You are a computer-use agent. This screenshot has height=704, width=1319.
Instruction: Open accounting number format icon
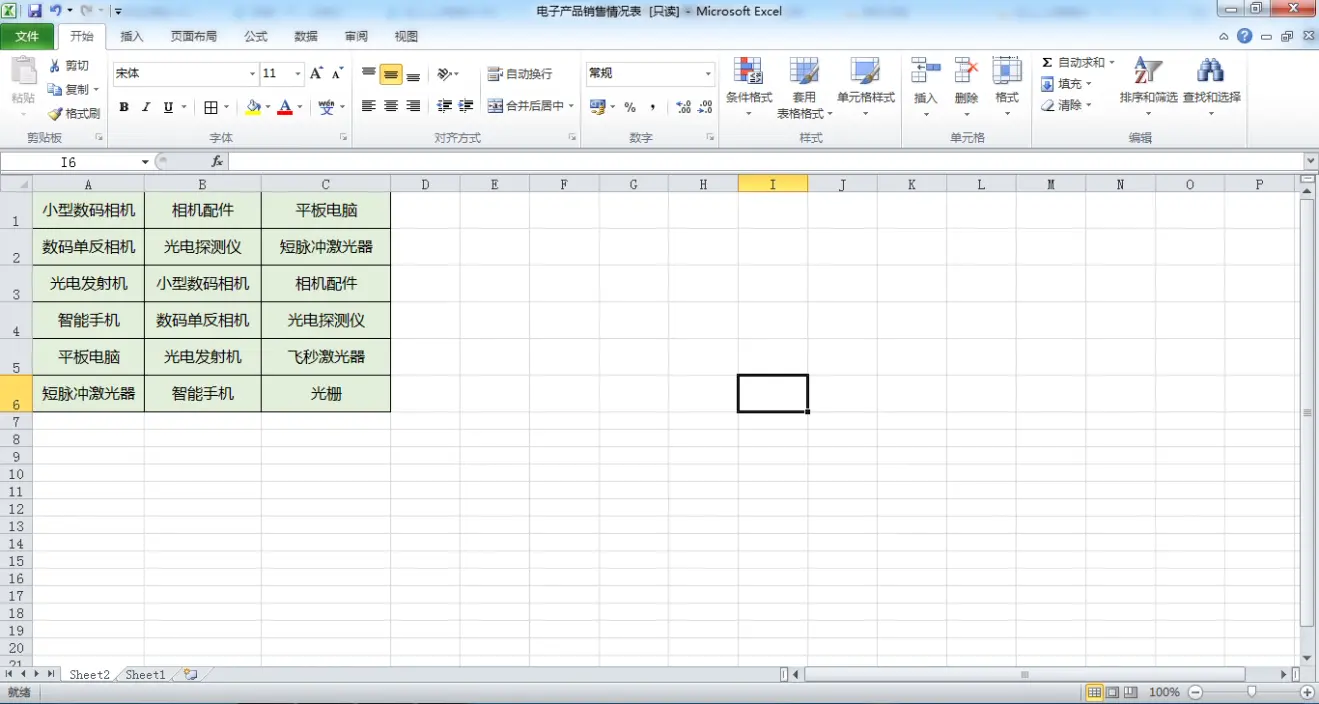(x=597, y=106)
